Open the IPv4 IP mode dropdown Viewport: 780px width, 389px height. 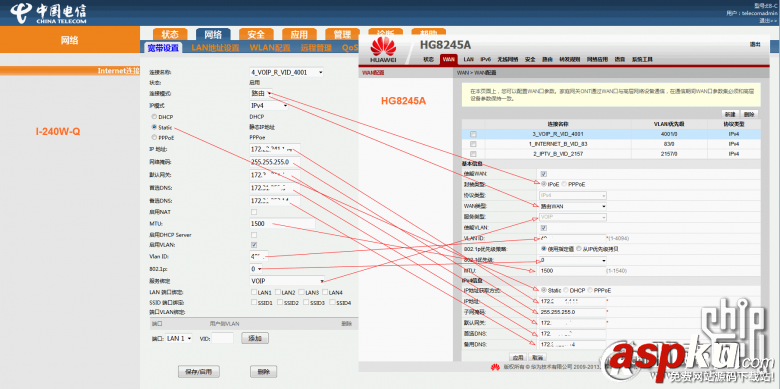tap(269, 105)
